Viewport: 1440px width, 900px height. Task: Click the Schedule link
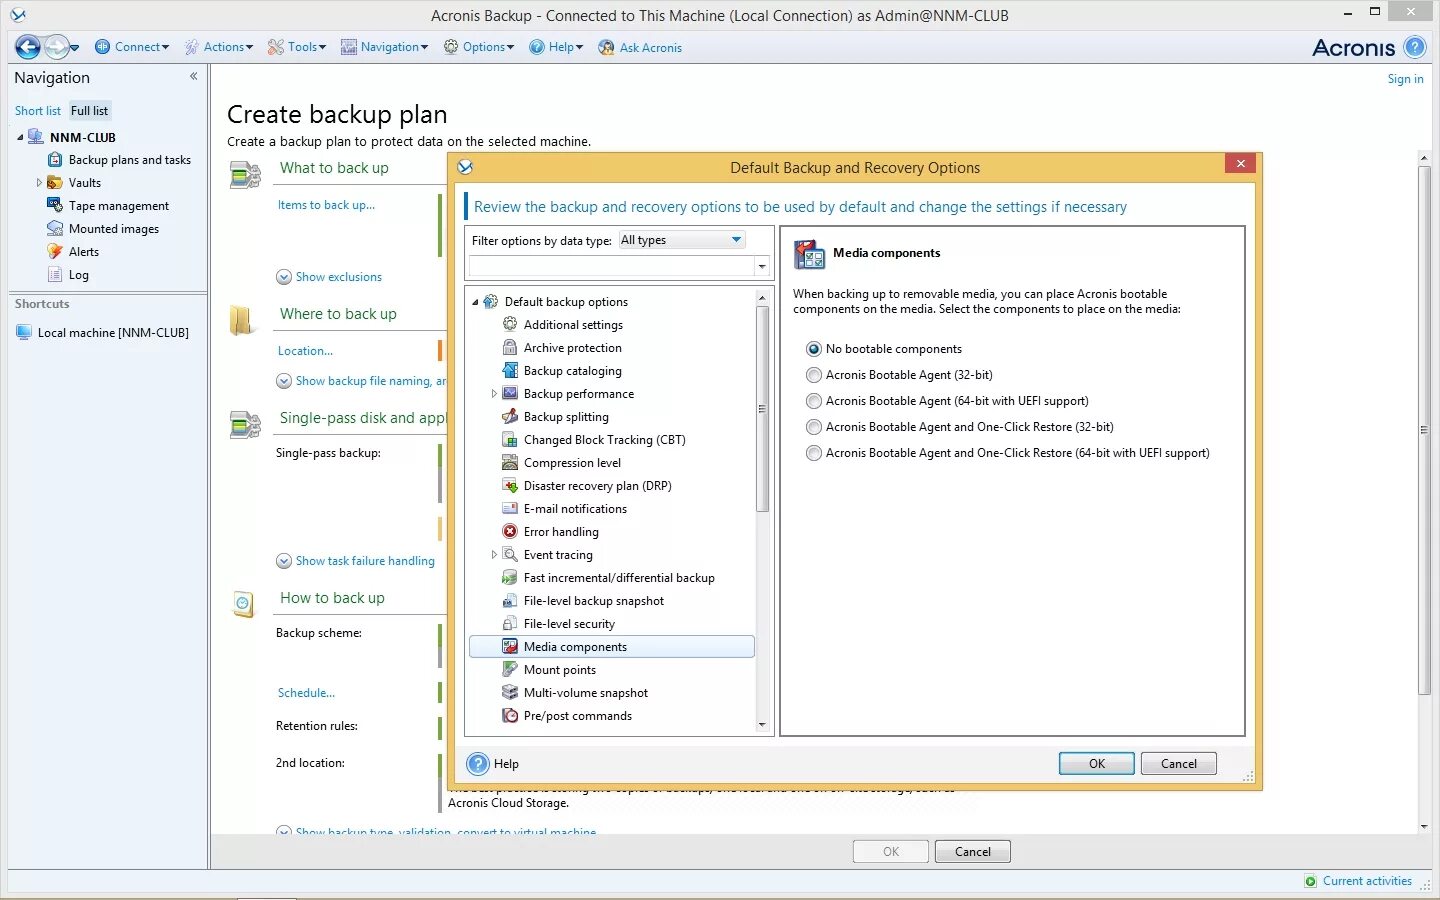[306, 693]
